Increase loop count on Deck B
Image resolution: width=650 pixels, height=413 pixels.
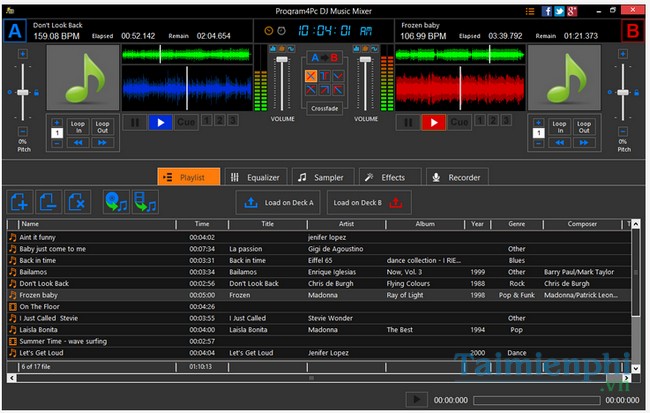(538, 123)
